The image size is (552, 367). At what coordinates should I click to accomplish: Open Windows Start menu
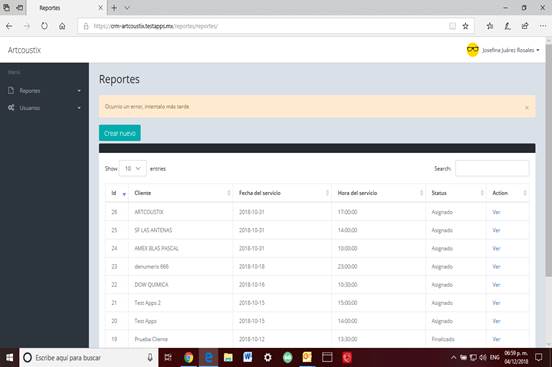10,357
